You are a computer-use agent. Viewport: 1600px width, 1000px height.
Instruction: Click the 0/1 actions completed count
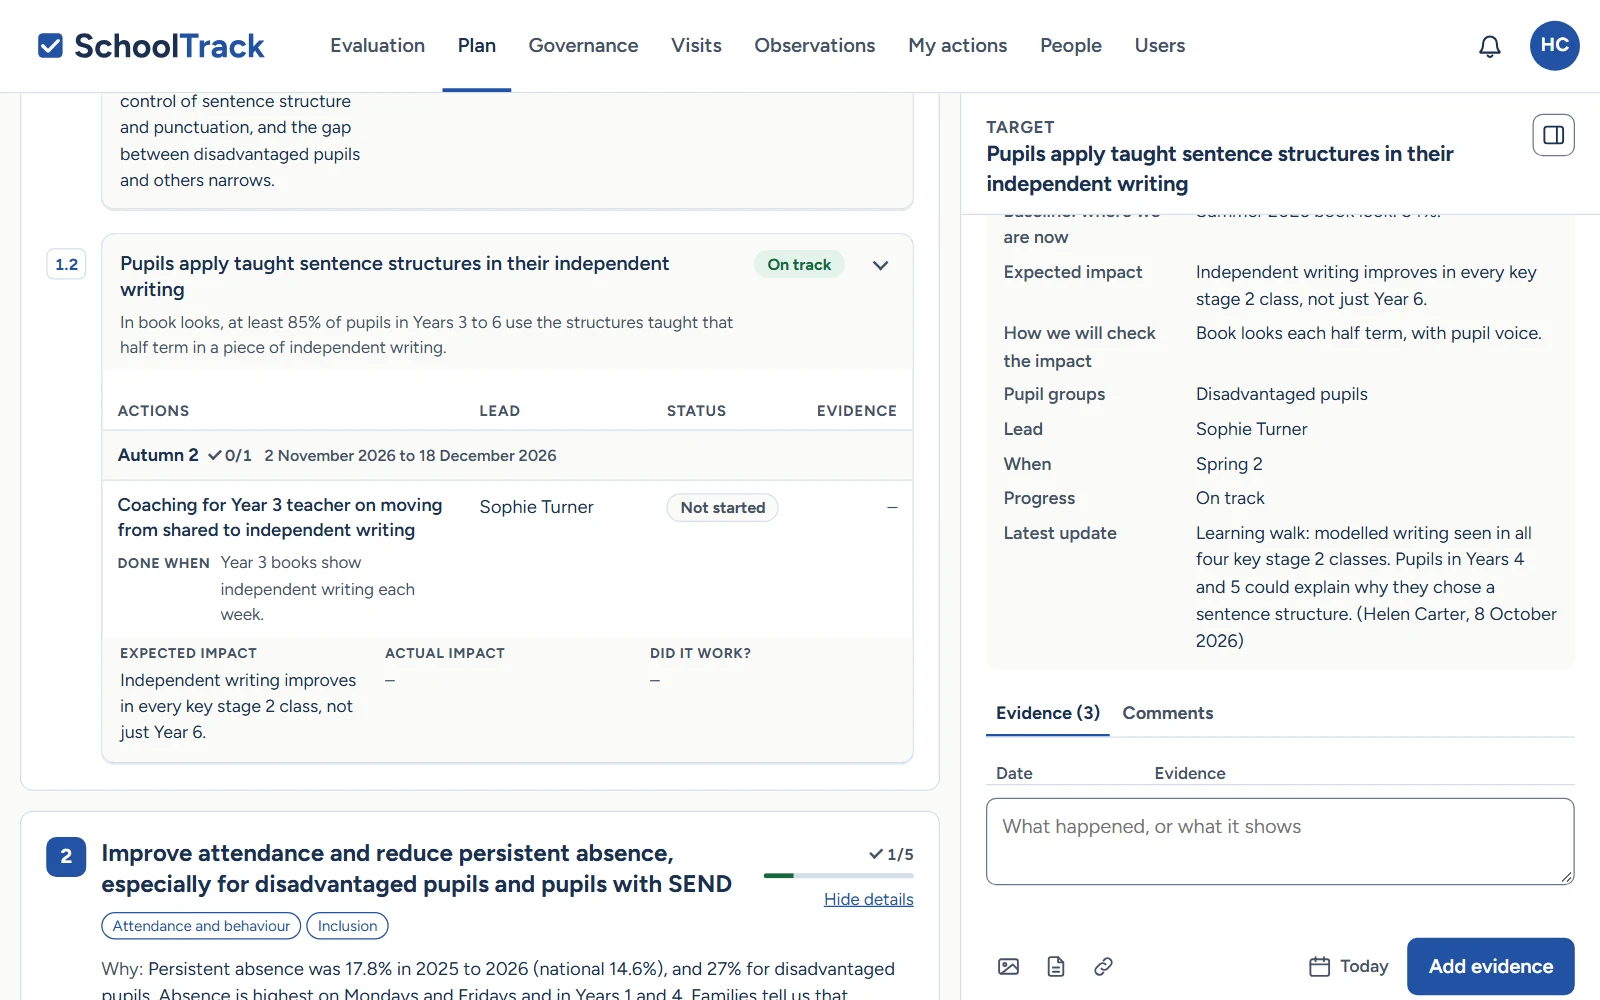(230, 455)
